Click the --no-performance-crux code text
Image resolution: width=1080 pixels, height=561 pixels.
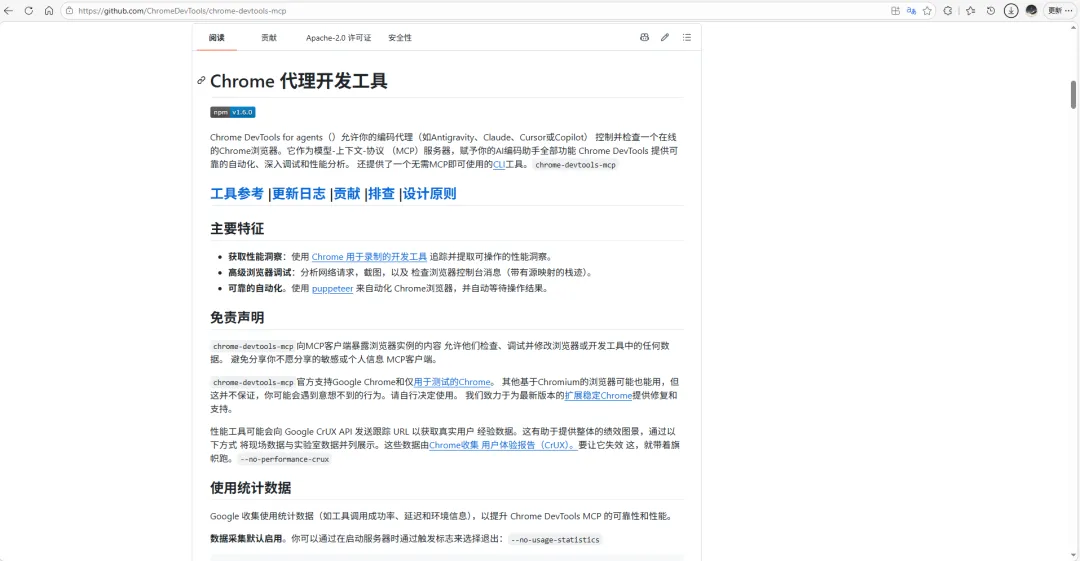point(284,459)
